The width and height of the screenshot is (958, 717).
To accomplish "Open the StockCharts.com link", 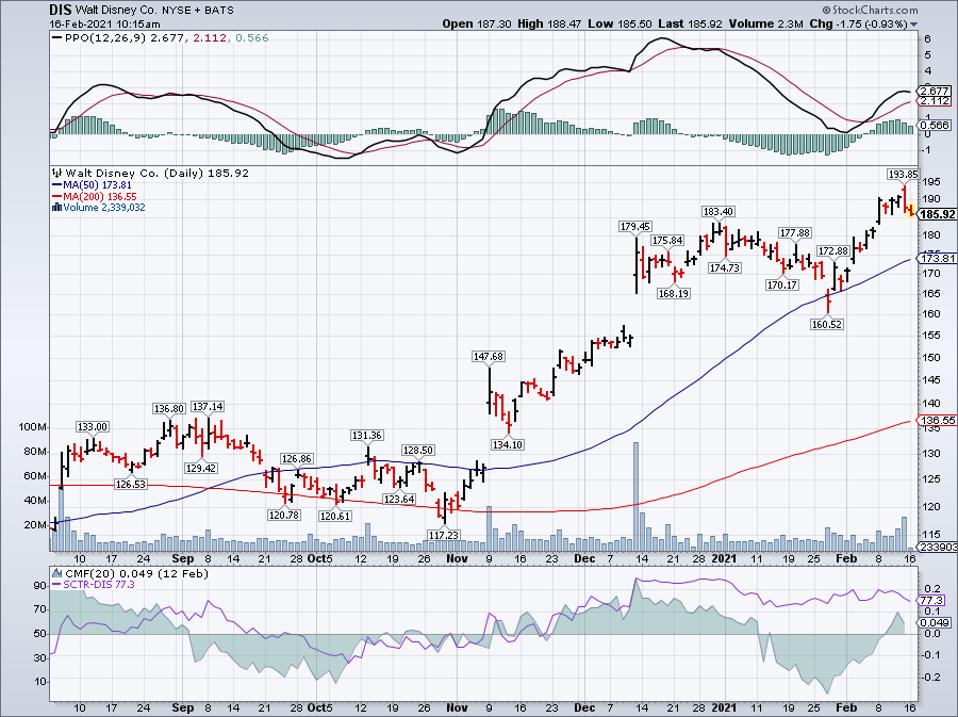I will [x=874, y=10].
